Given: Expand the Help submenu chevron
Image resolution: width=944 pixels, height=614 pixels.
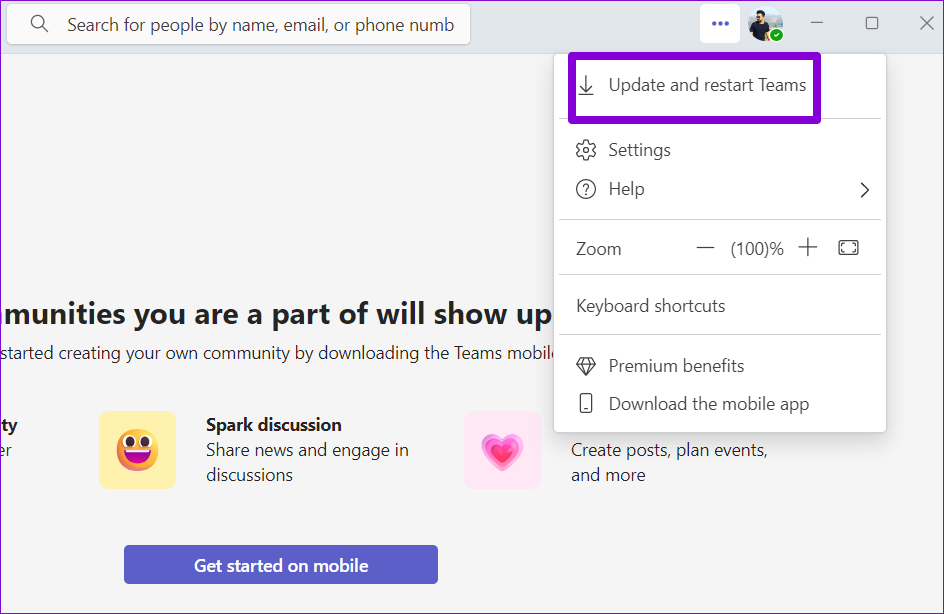Looking at the screenshot, I should (865, 190).
